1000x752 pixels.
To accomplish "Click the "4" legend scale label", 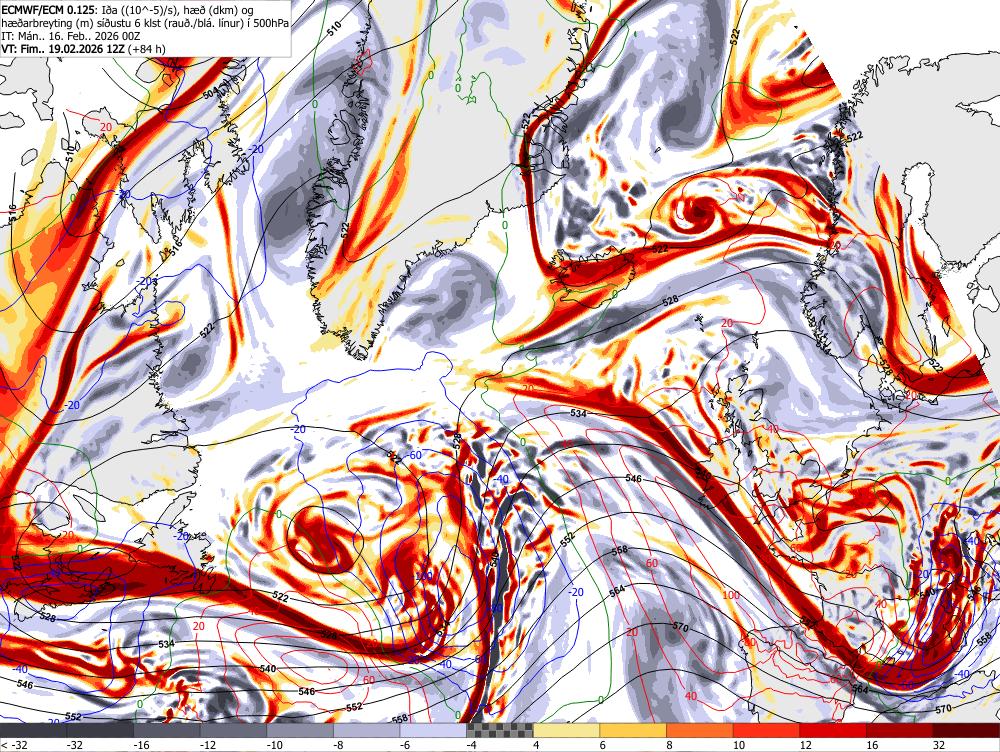I will (536, 745).
